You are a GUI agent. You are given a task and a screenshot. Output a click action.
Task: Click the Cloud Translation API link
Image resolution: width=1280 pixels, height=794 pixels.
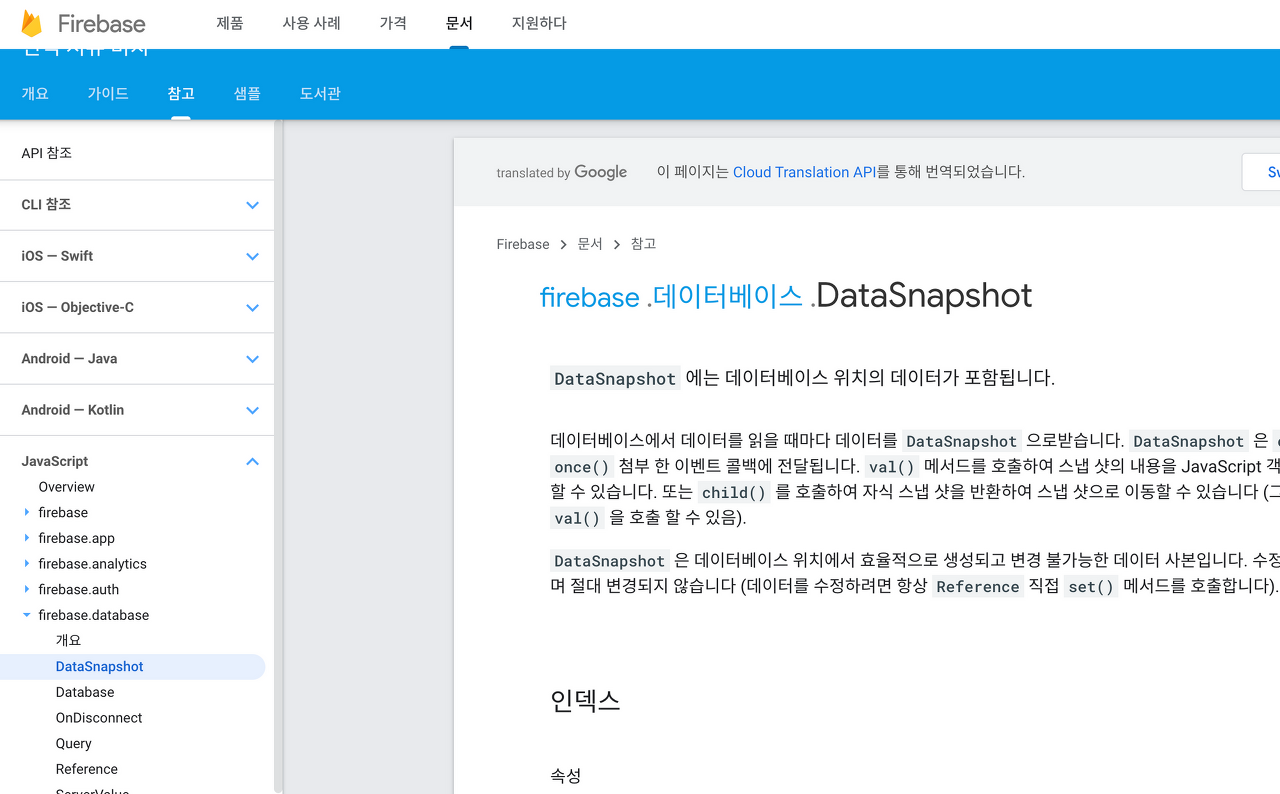point(804,172)
